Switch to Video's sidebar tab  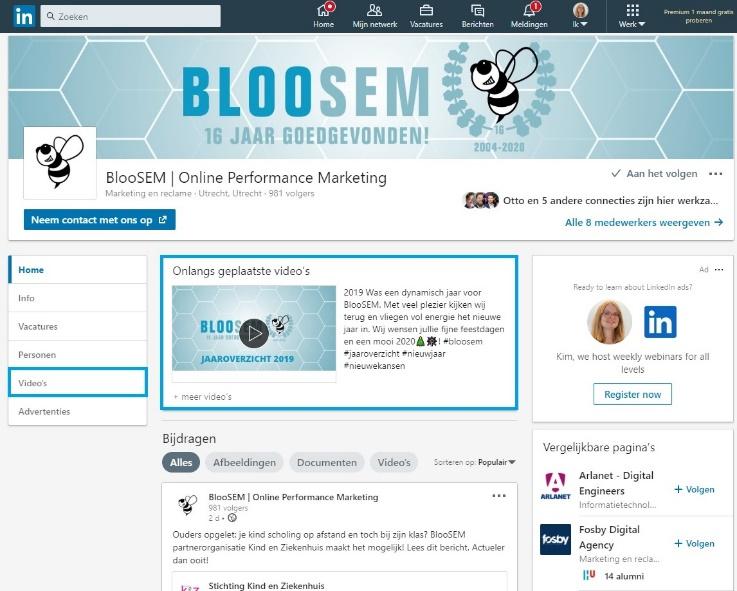[x=78, y=383]
